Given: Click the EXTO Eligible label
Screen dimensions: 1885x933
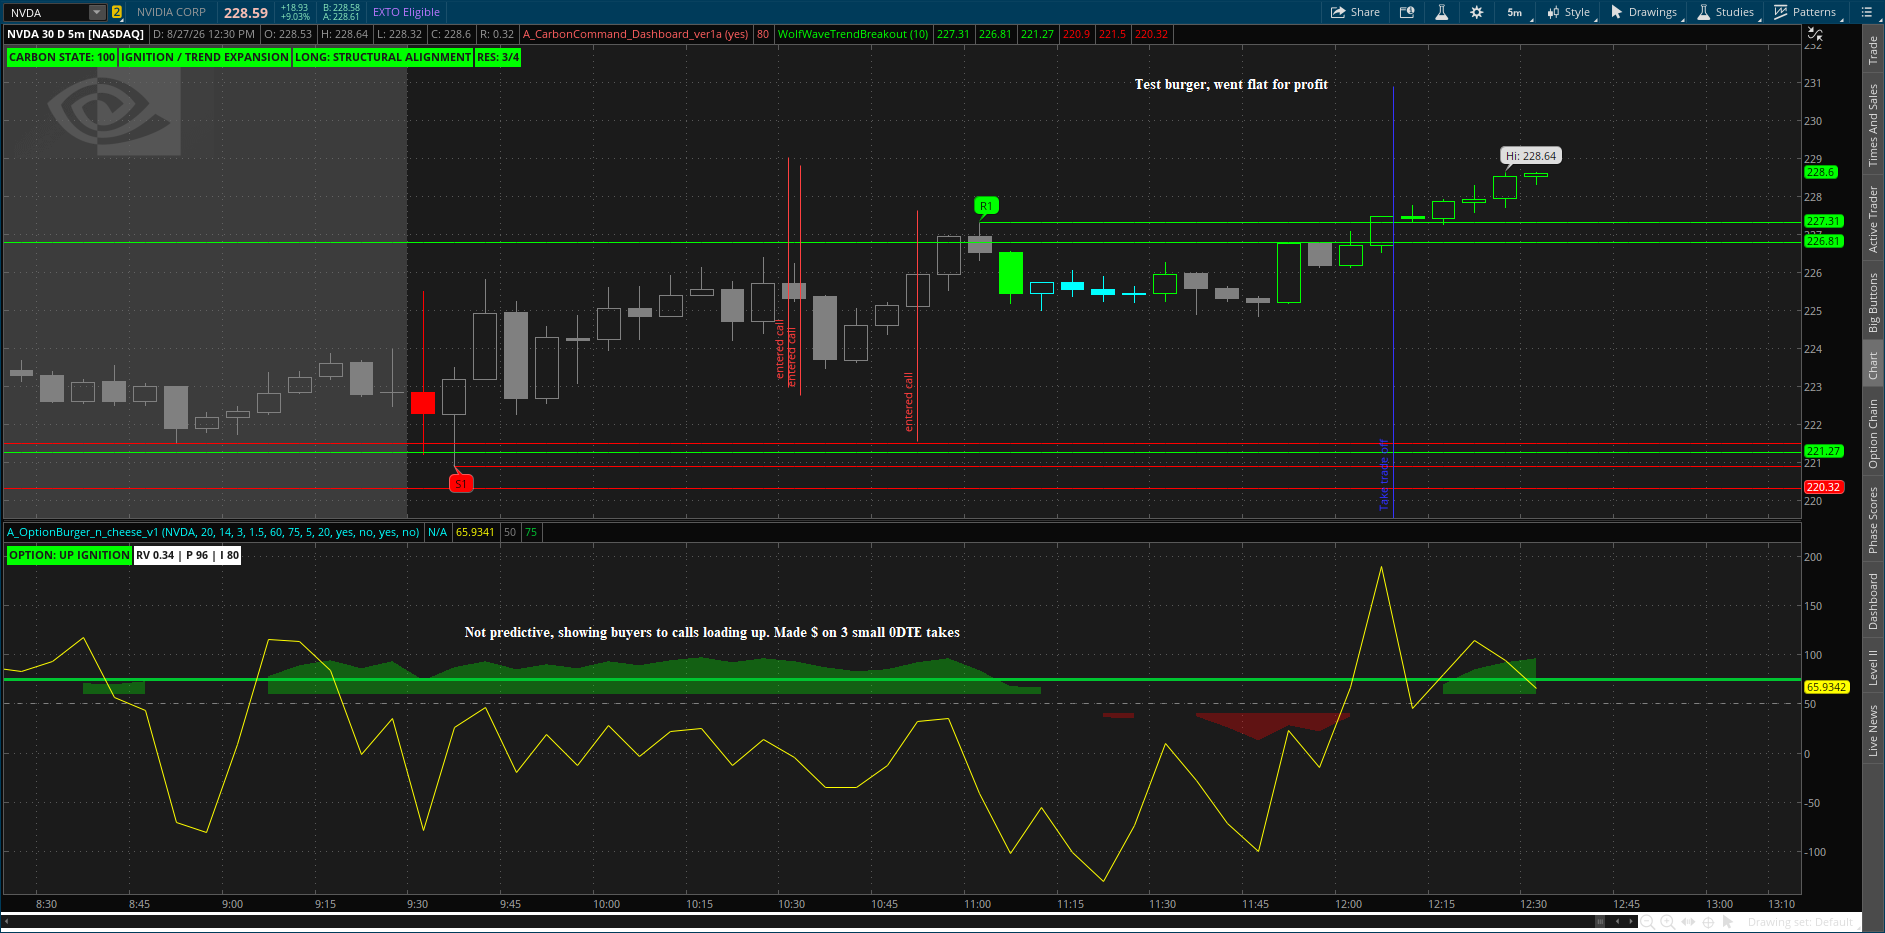Looking at the screenshot, I should tap(406, 12).
